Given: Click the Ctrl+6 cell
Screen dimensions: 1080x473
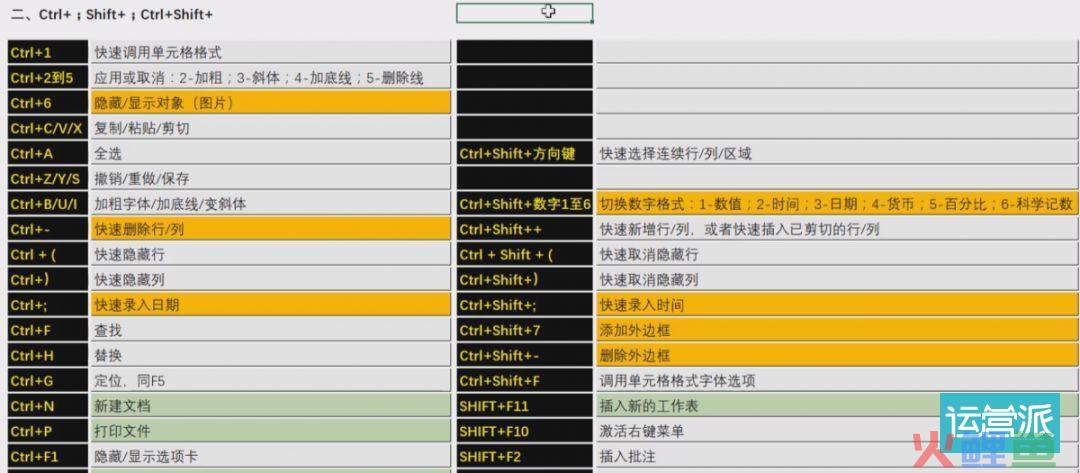Looking at the screenshot, I should [48, 103].
